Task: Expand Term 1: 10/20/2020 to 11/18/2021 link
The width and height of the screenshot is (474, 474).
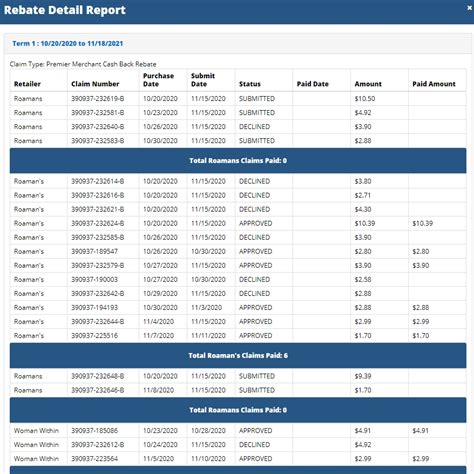Action: click(x=68, y=43)
